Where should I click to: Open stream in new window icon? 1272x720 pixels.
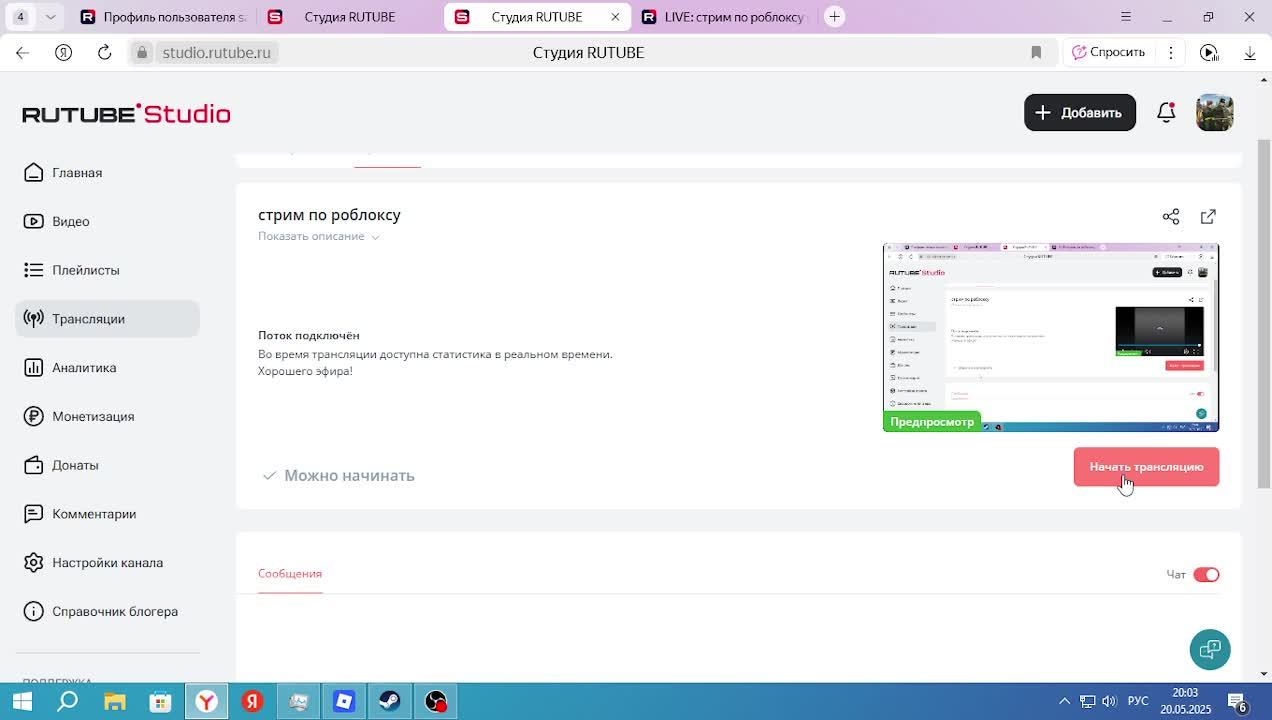(x=1208, y=217)
